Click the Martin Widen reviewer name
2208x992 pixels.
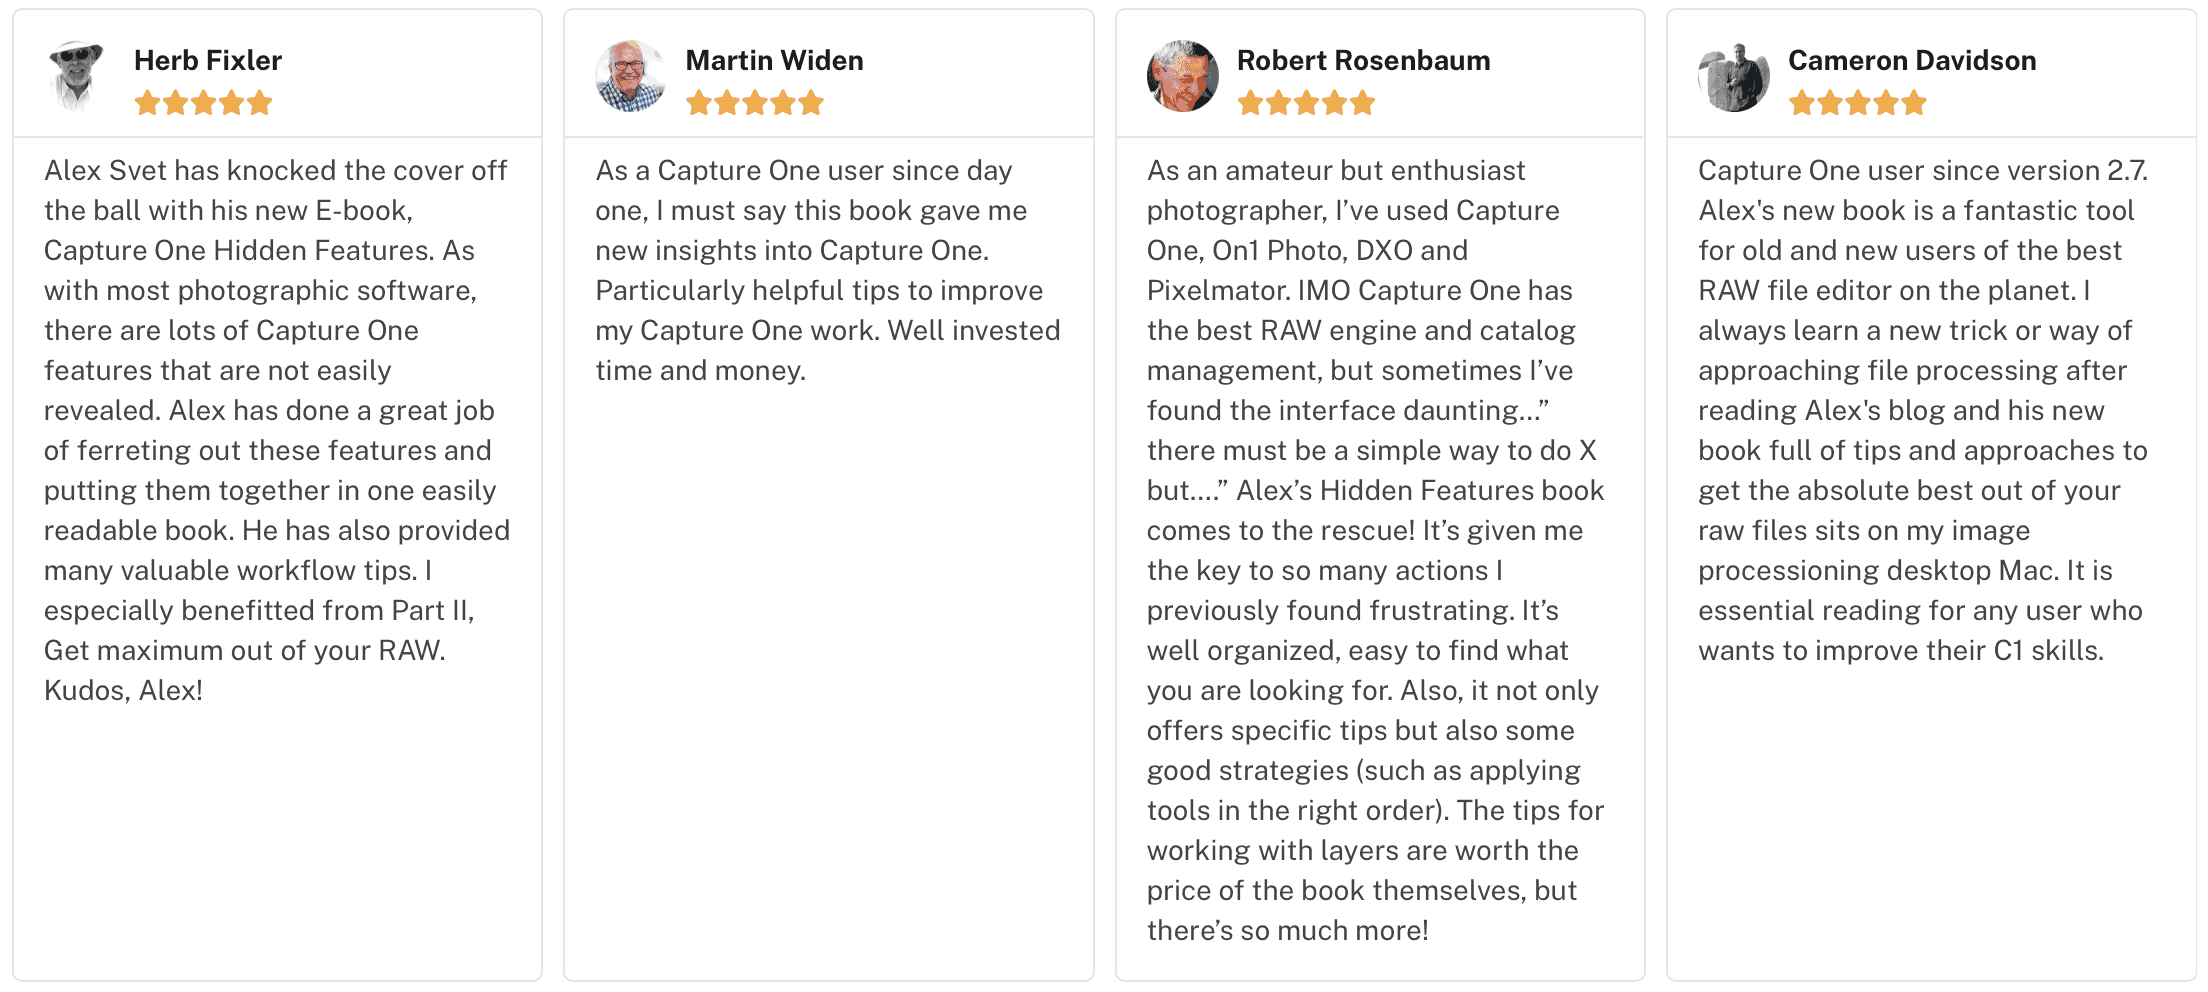point(775,60)
